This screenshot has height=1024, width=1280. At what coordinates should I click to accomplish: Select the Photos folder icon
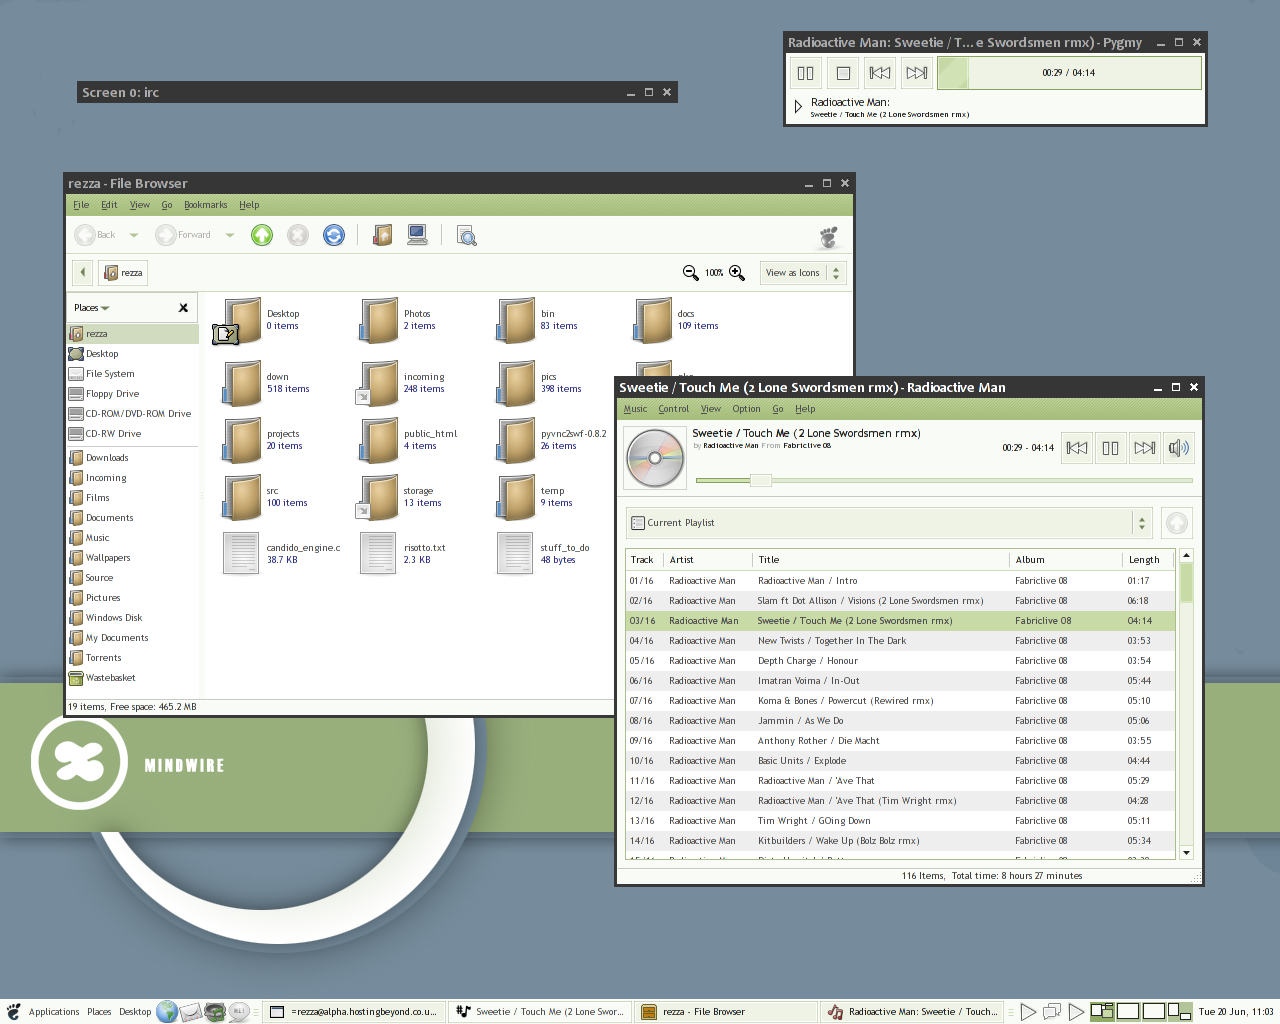(x=380, y=320)
